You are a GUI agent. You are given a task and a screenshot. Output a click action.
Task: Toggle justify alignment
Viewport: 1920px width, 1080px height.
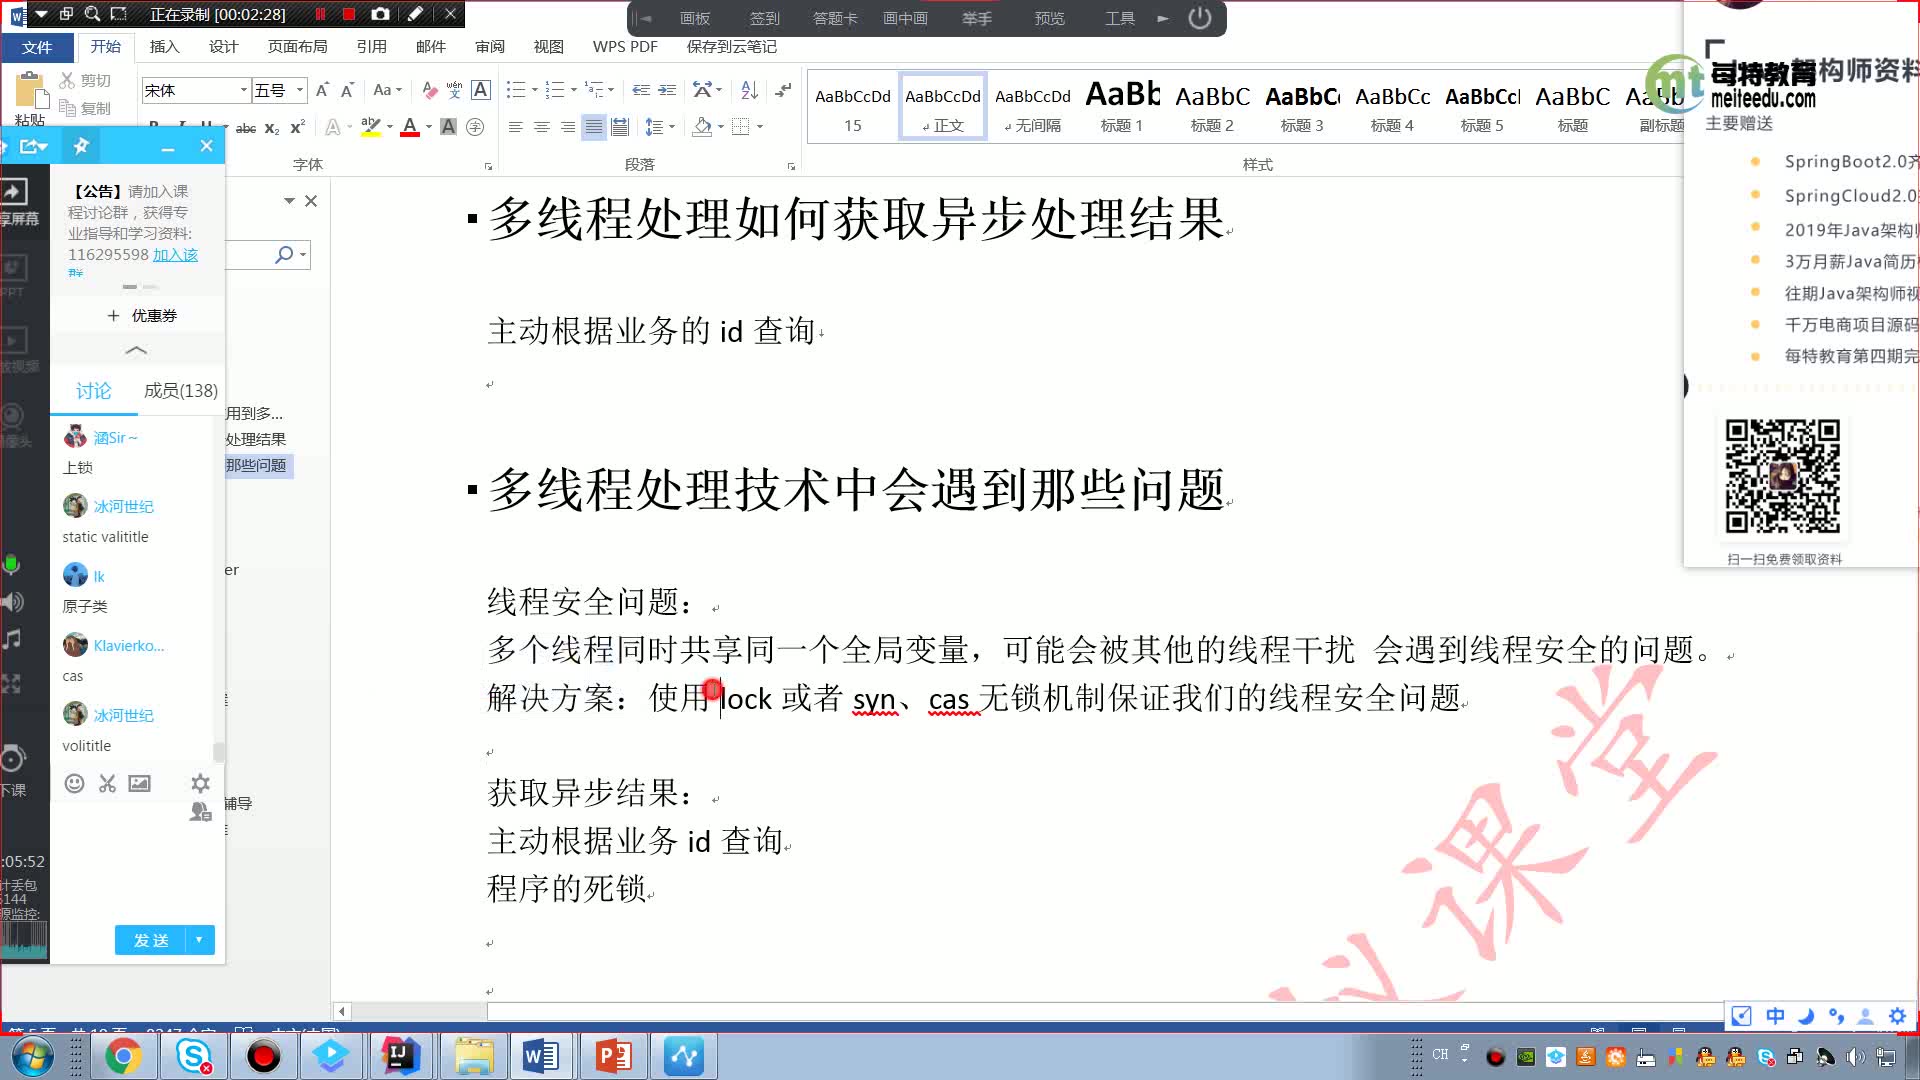(594, 127)
